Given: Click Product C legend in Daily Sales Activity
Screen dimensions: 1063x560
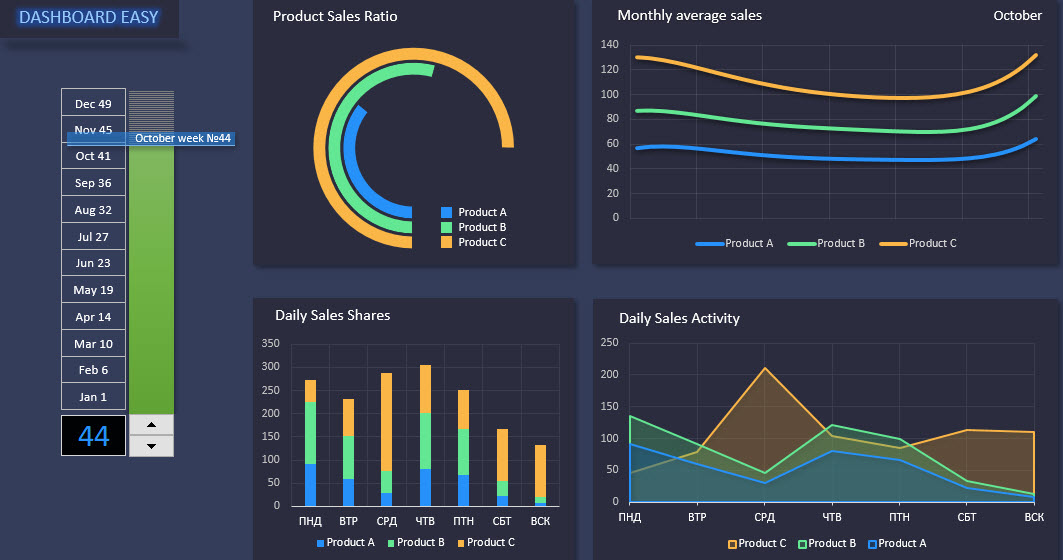Looking at the screenshot, I should 757,543.
